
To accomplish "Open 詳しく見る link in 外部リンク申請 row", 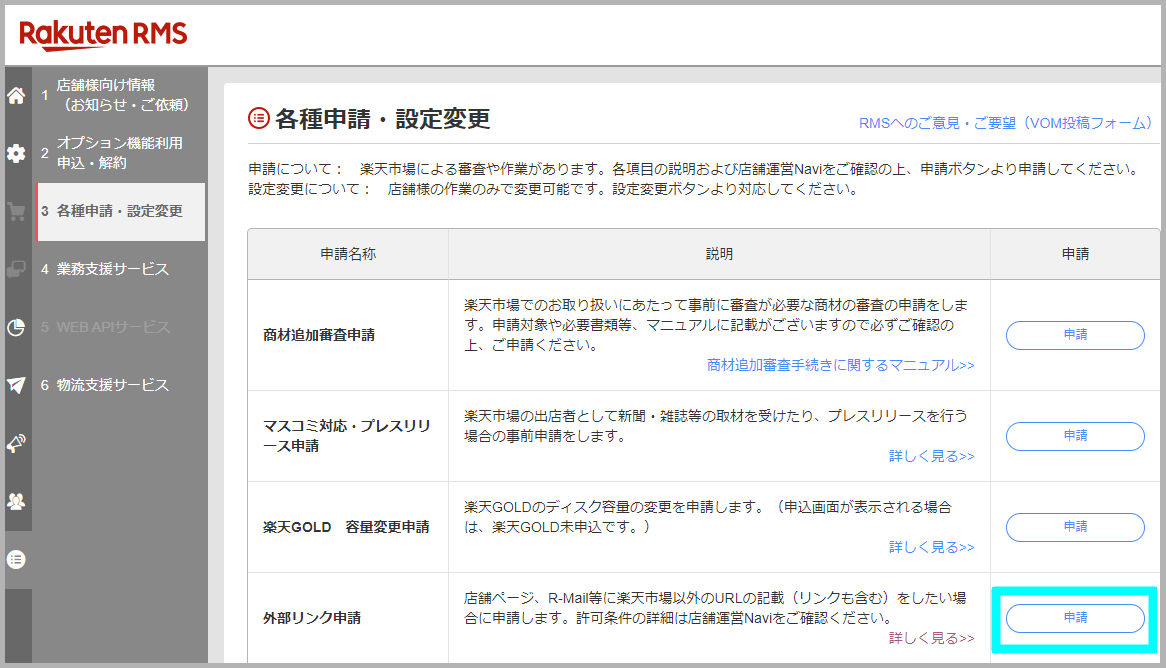I will [931, 638].
